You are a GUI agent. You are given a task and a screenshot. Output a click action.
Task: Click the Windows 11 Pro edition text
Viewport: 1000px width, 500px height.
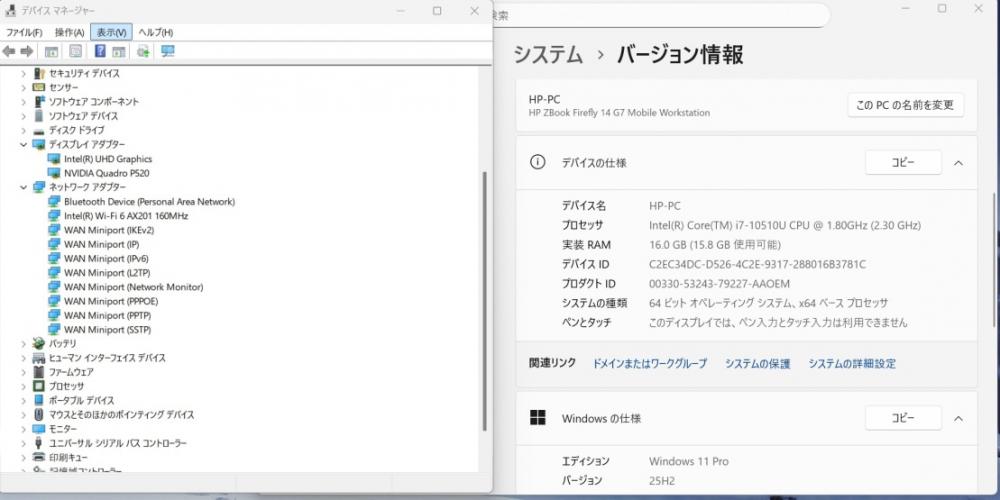689,461
